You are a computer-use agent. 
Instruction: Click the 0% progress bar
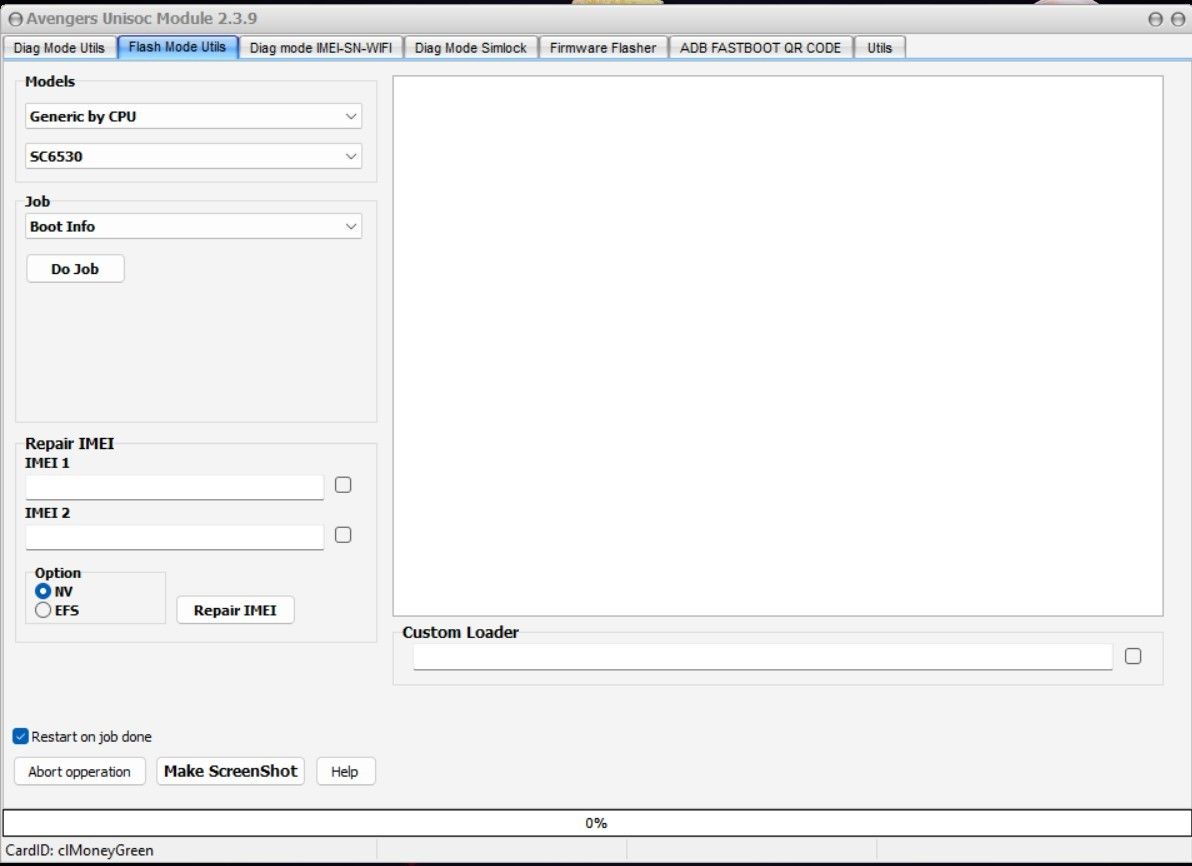point(596,823)
